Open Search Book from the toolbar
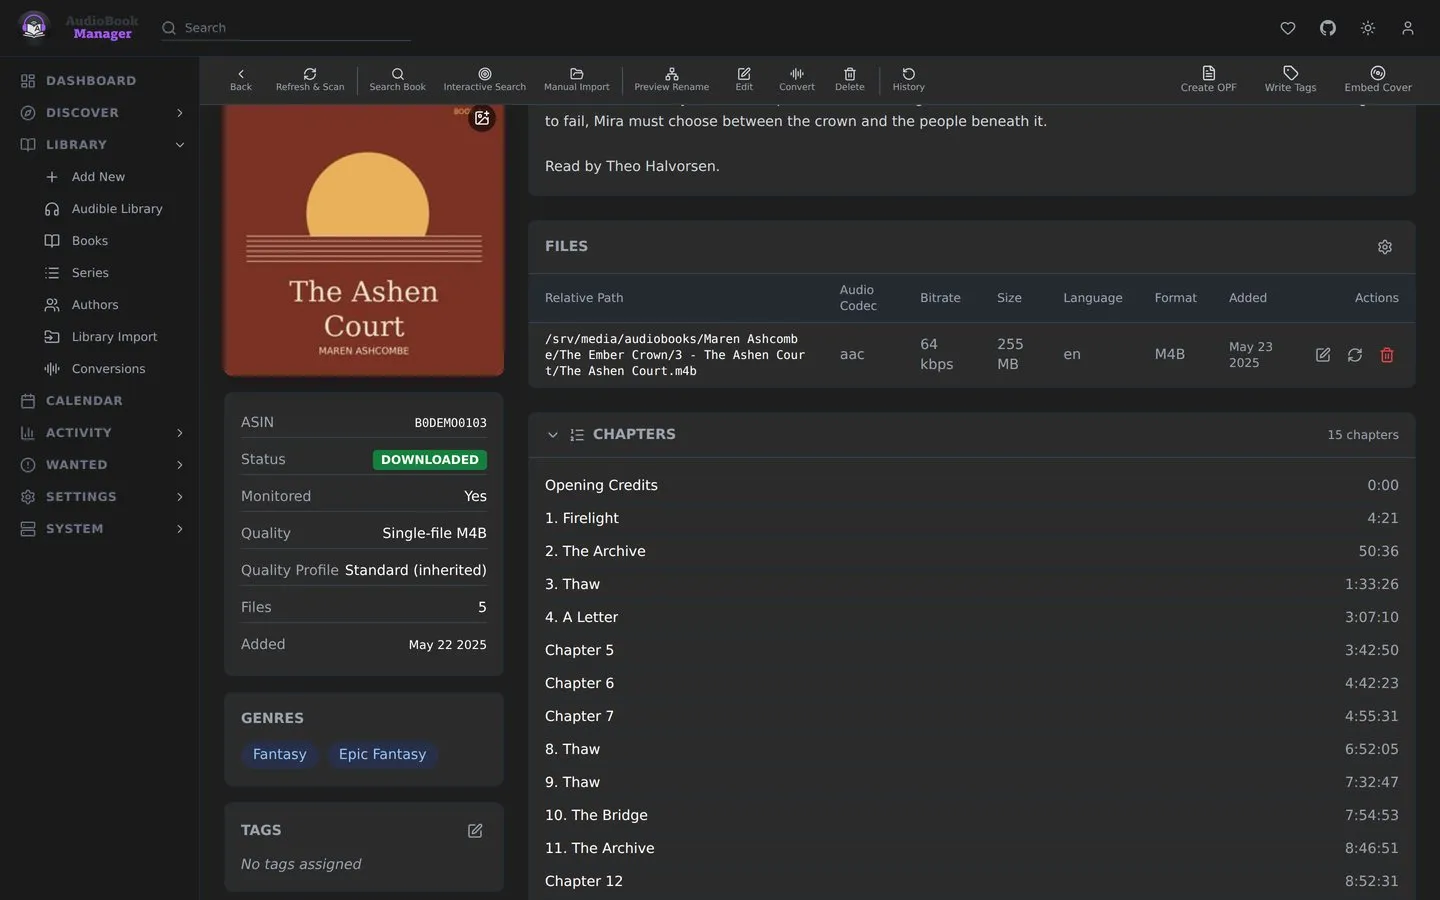This screenshot has width=1440, height=900. pos(397,79)
